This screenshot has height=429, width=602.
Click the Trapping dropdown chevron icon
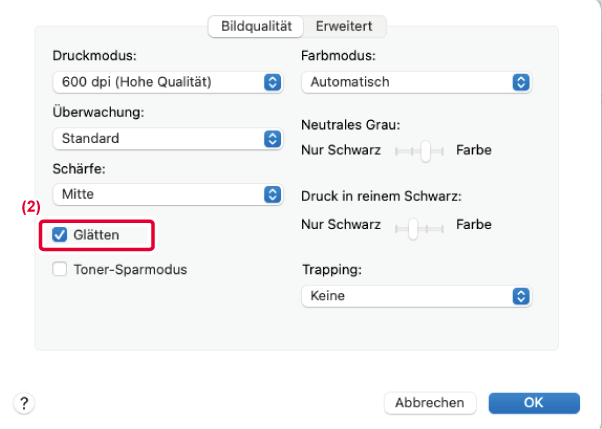click(x=520, y=296)
